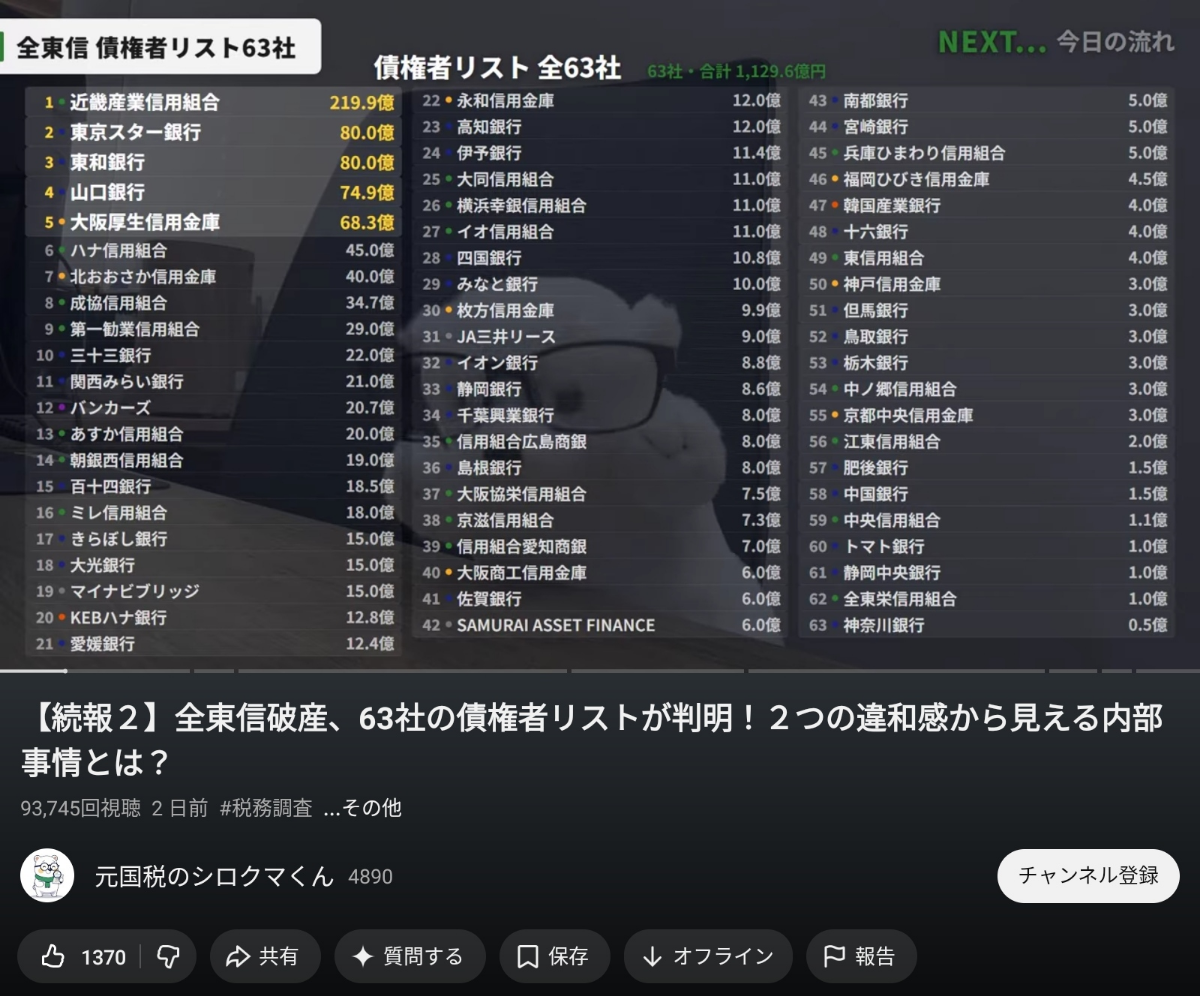Click row 7 北おおさか信用金庫

click(x=213, y=277)
